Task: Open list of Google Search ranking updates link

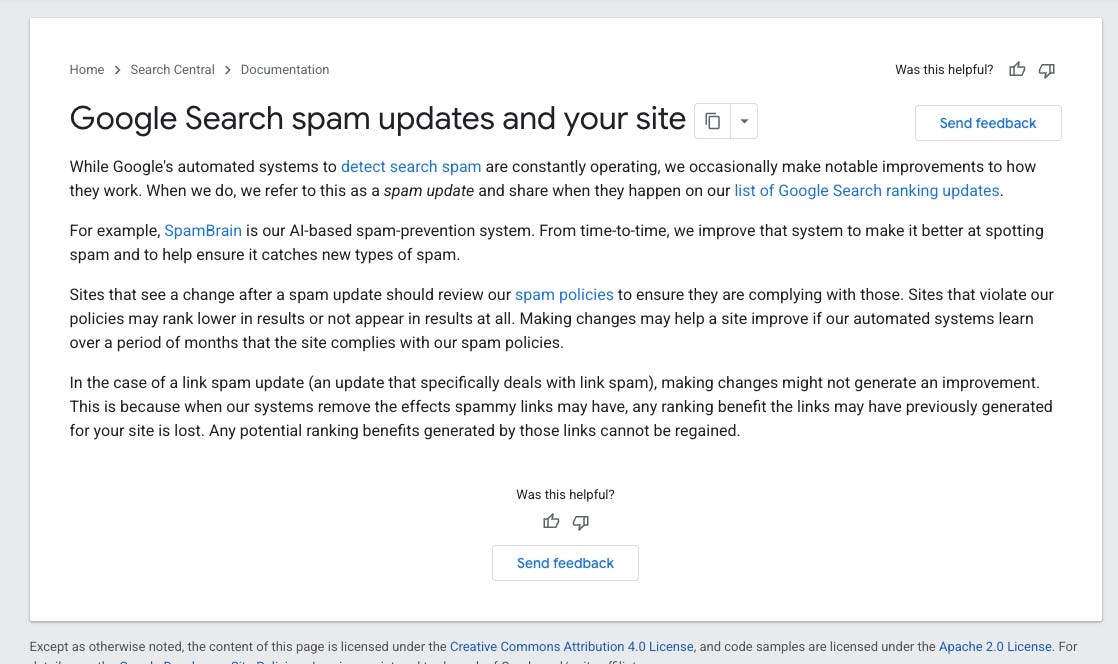Action: (x=866, y=190)
